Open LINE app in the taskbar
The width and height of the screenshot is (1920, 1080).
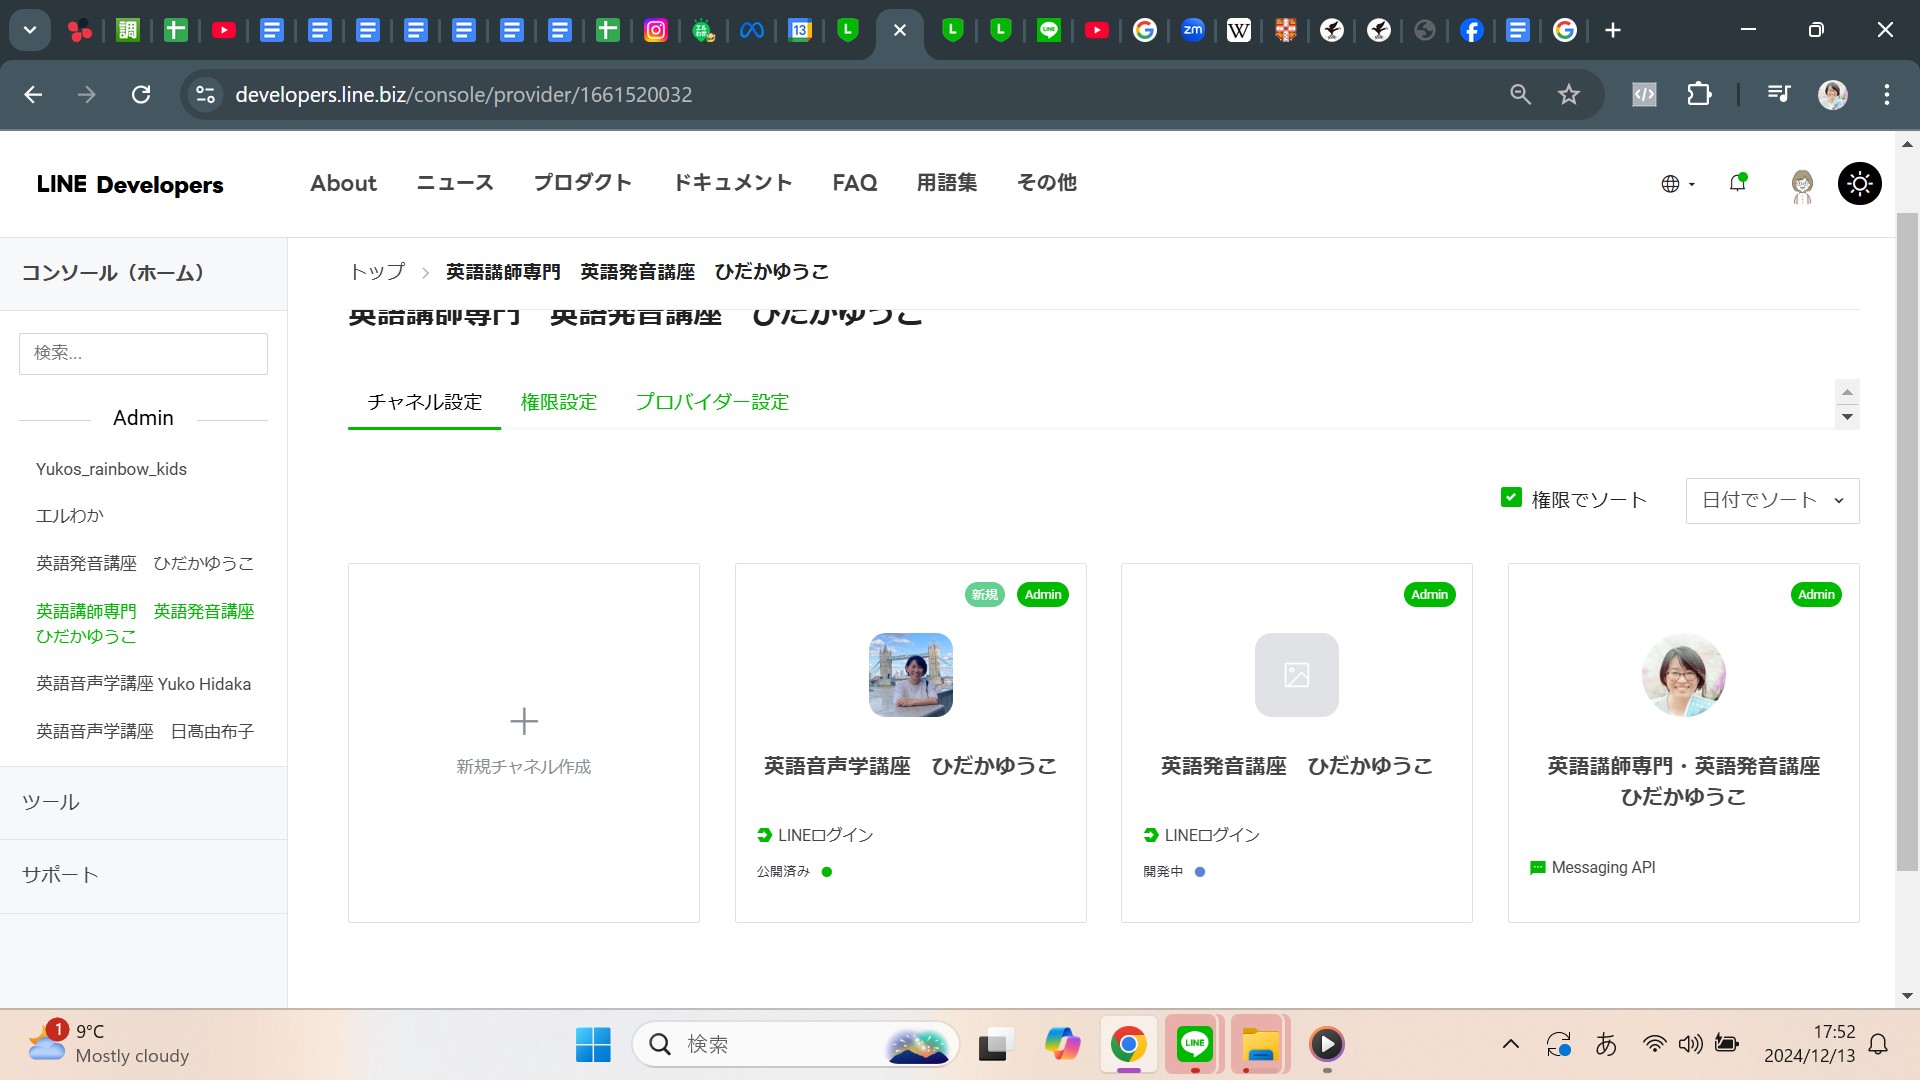coord(1194,1045)
